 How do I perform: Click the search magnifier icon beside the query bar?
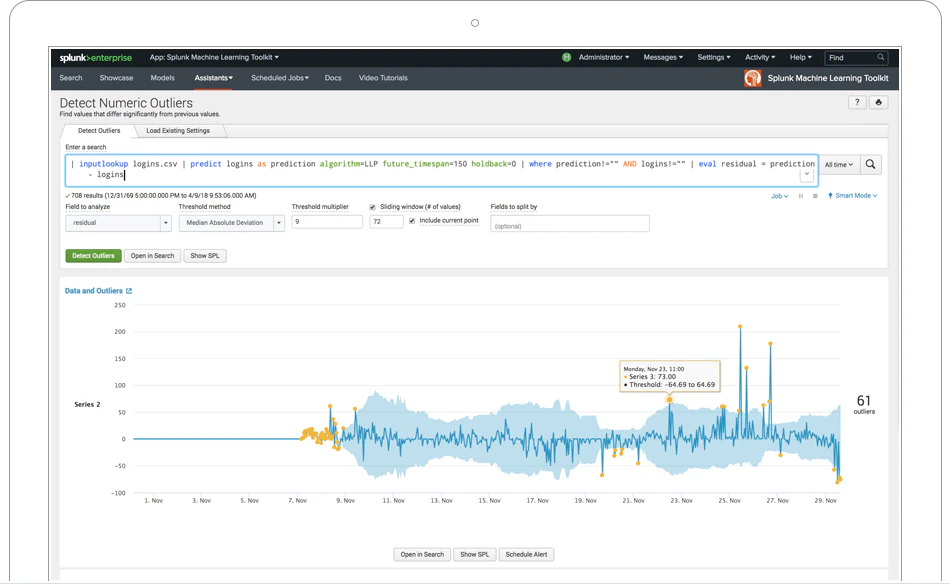pos(870,164)
